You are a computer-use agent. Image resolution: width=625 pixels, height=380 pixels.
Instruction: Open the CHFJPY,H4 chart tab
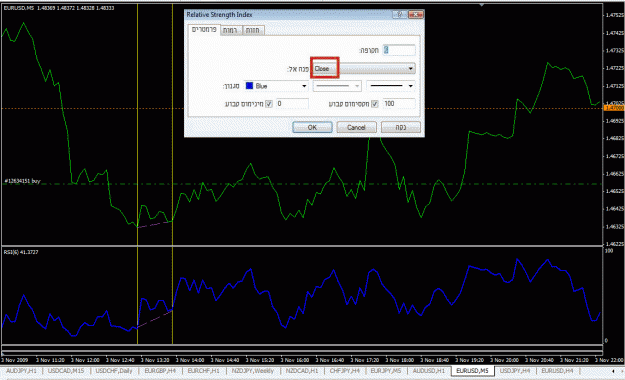pos(344,371)
